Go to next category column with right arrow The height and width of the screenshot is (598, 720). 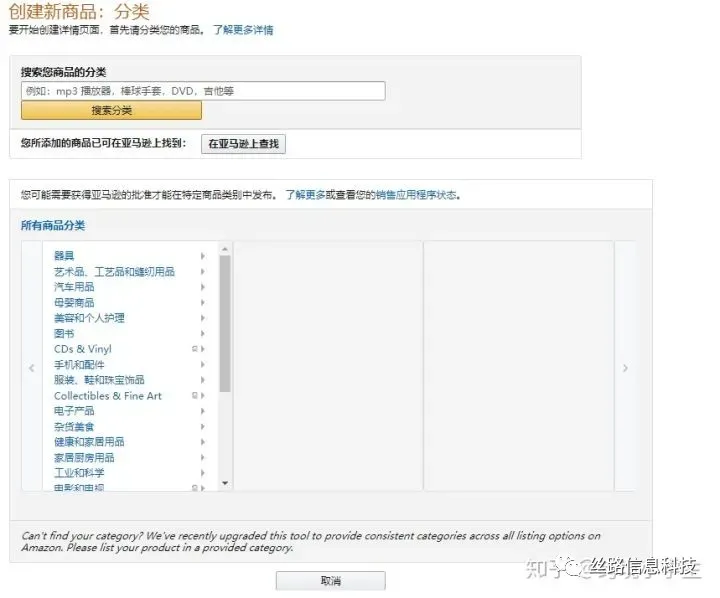click(625, 368)
